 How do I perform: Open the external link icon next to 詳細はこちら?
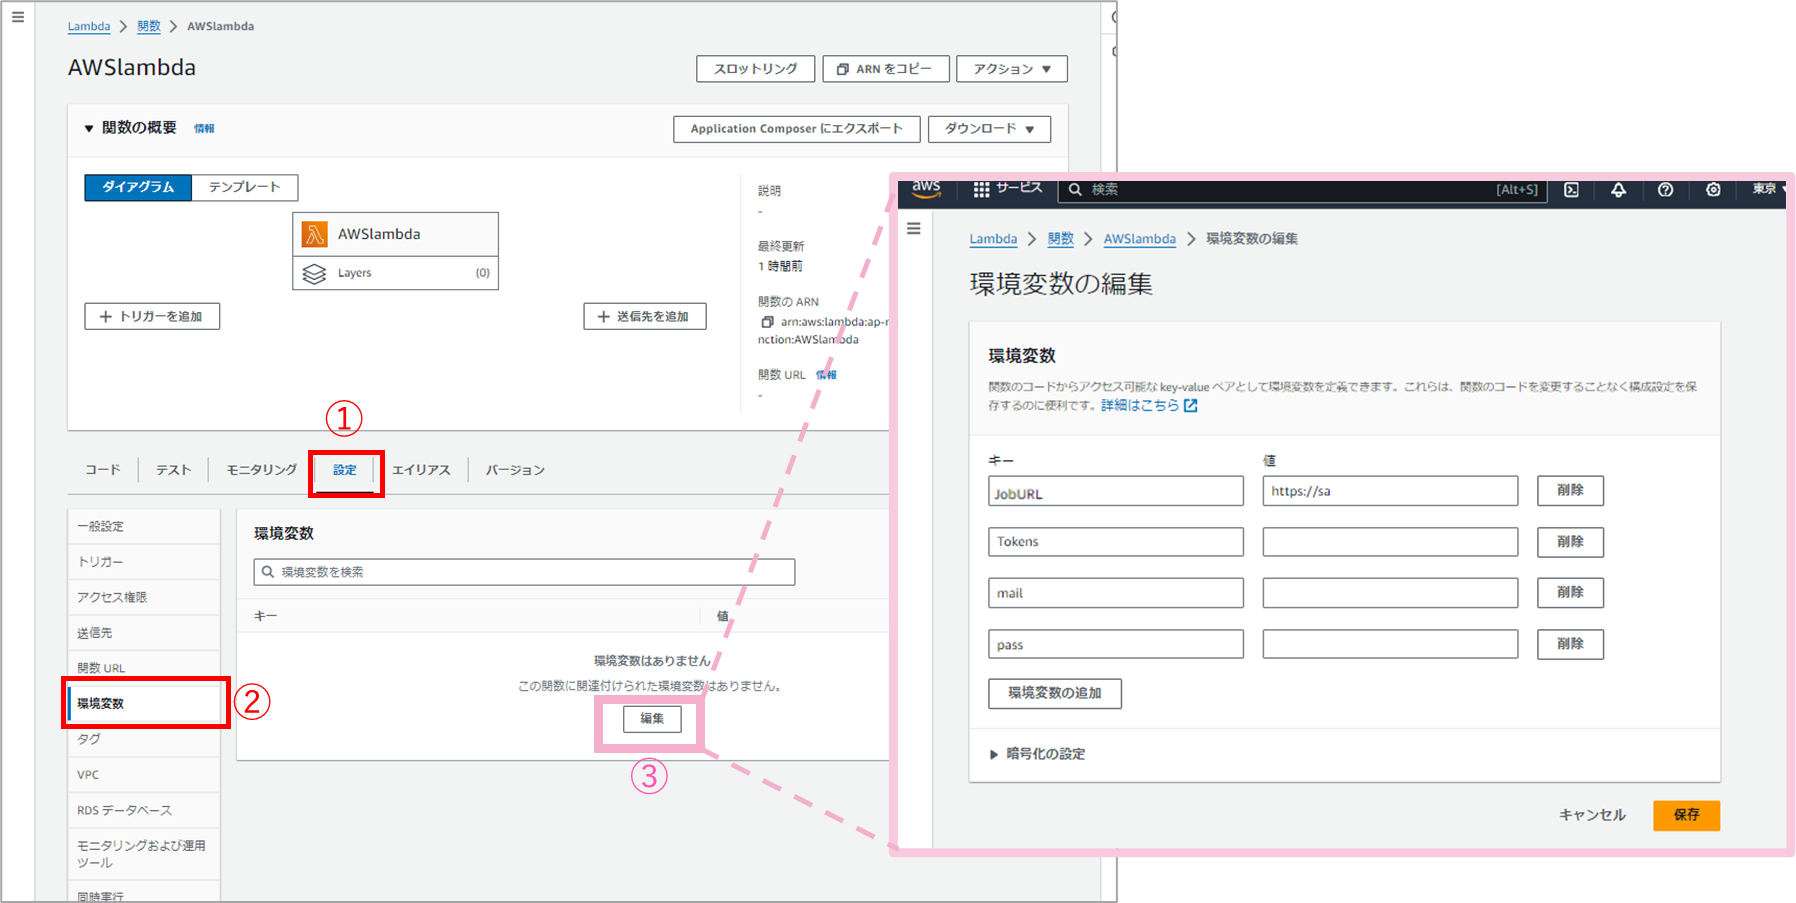pyautogui.click(x=1190, y=406)
